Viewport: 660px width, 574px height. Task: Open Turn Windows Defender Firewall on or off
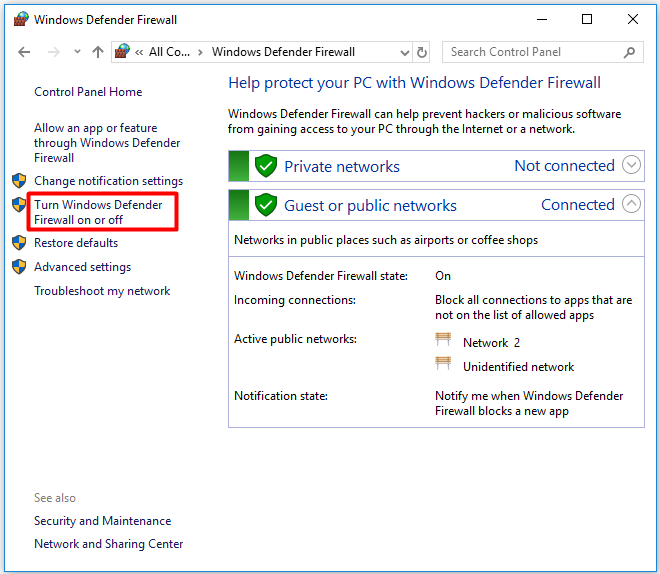pos(98,212)
